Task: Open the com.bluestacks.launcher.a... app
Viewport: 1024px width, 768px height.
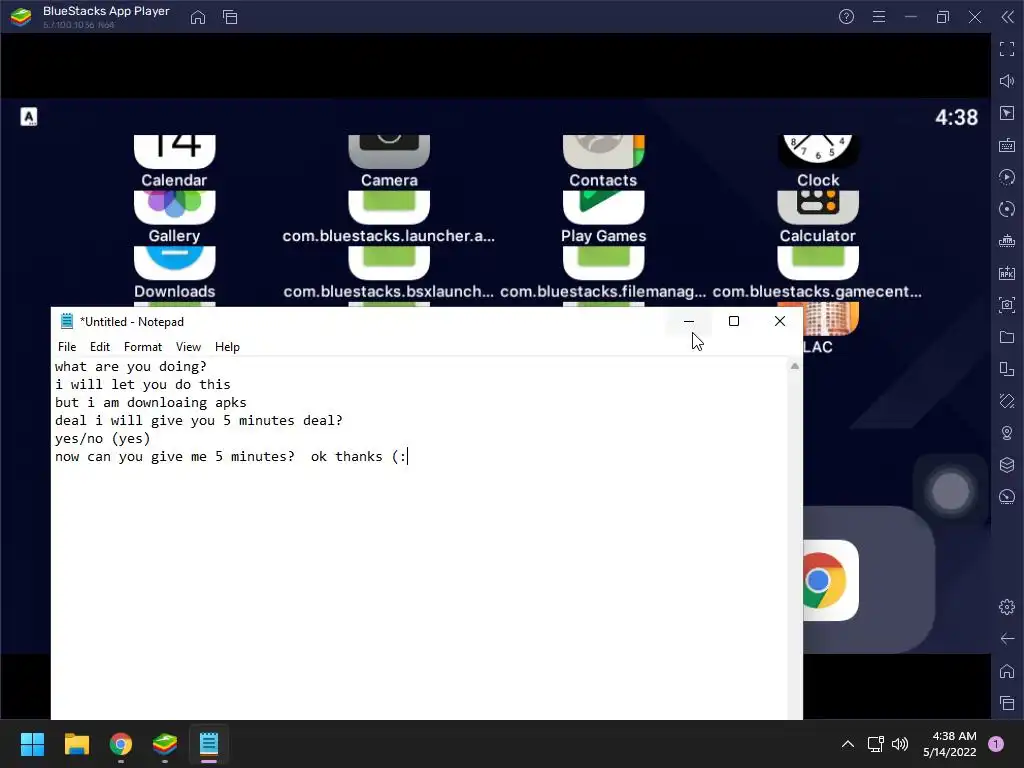Action: pos(389,217)
